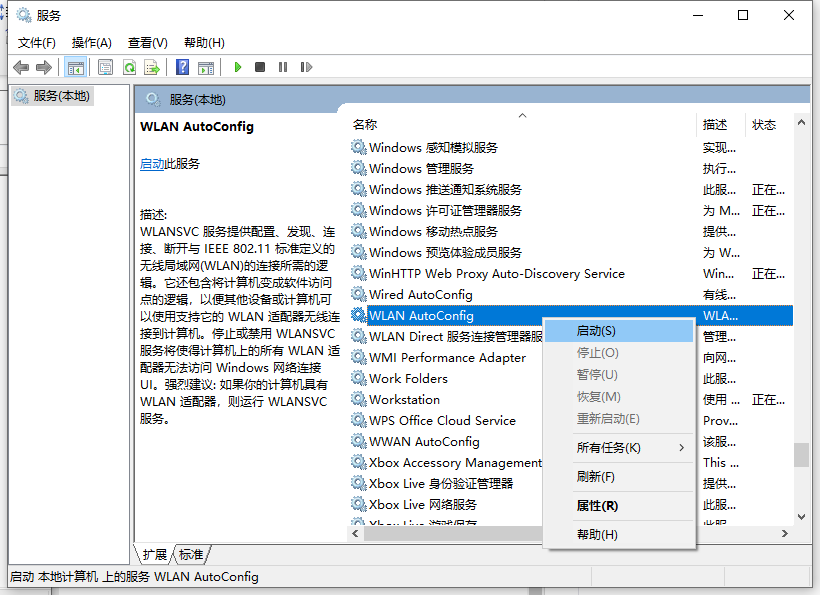Viewport: 820px width, 595px height.
Task: Click the Stop Service square icon
Action: (x=260, y=67)
